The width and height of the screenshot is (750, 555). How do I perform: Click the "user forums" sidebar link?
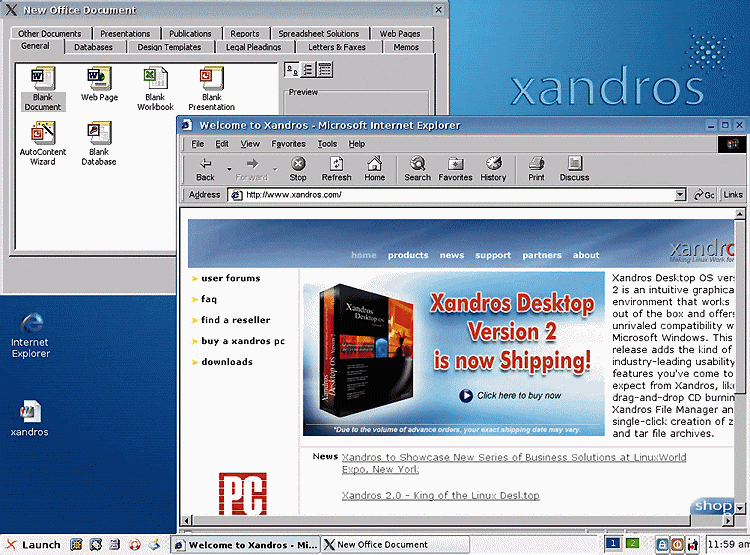[230, 278]
